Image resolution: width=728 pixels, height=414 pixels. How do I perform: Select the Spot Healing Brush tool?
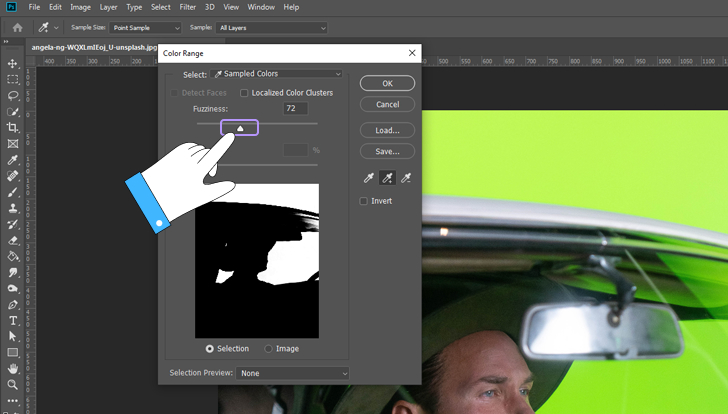click(x=13, y=176)
